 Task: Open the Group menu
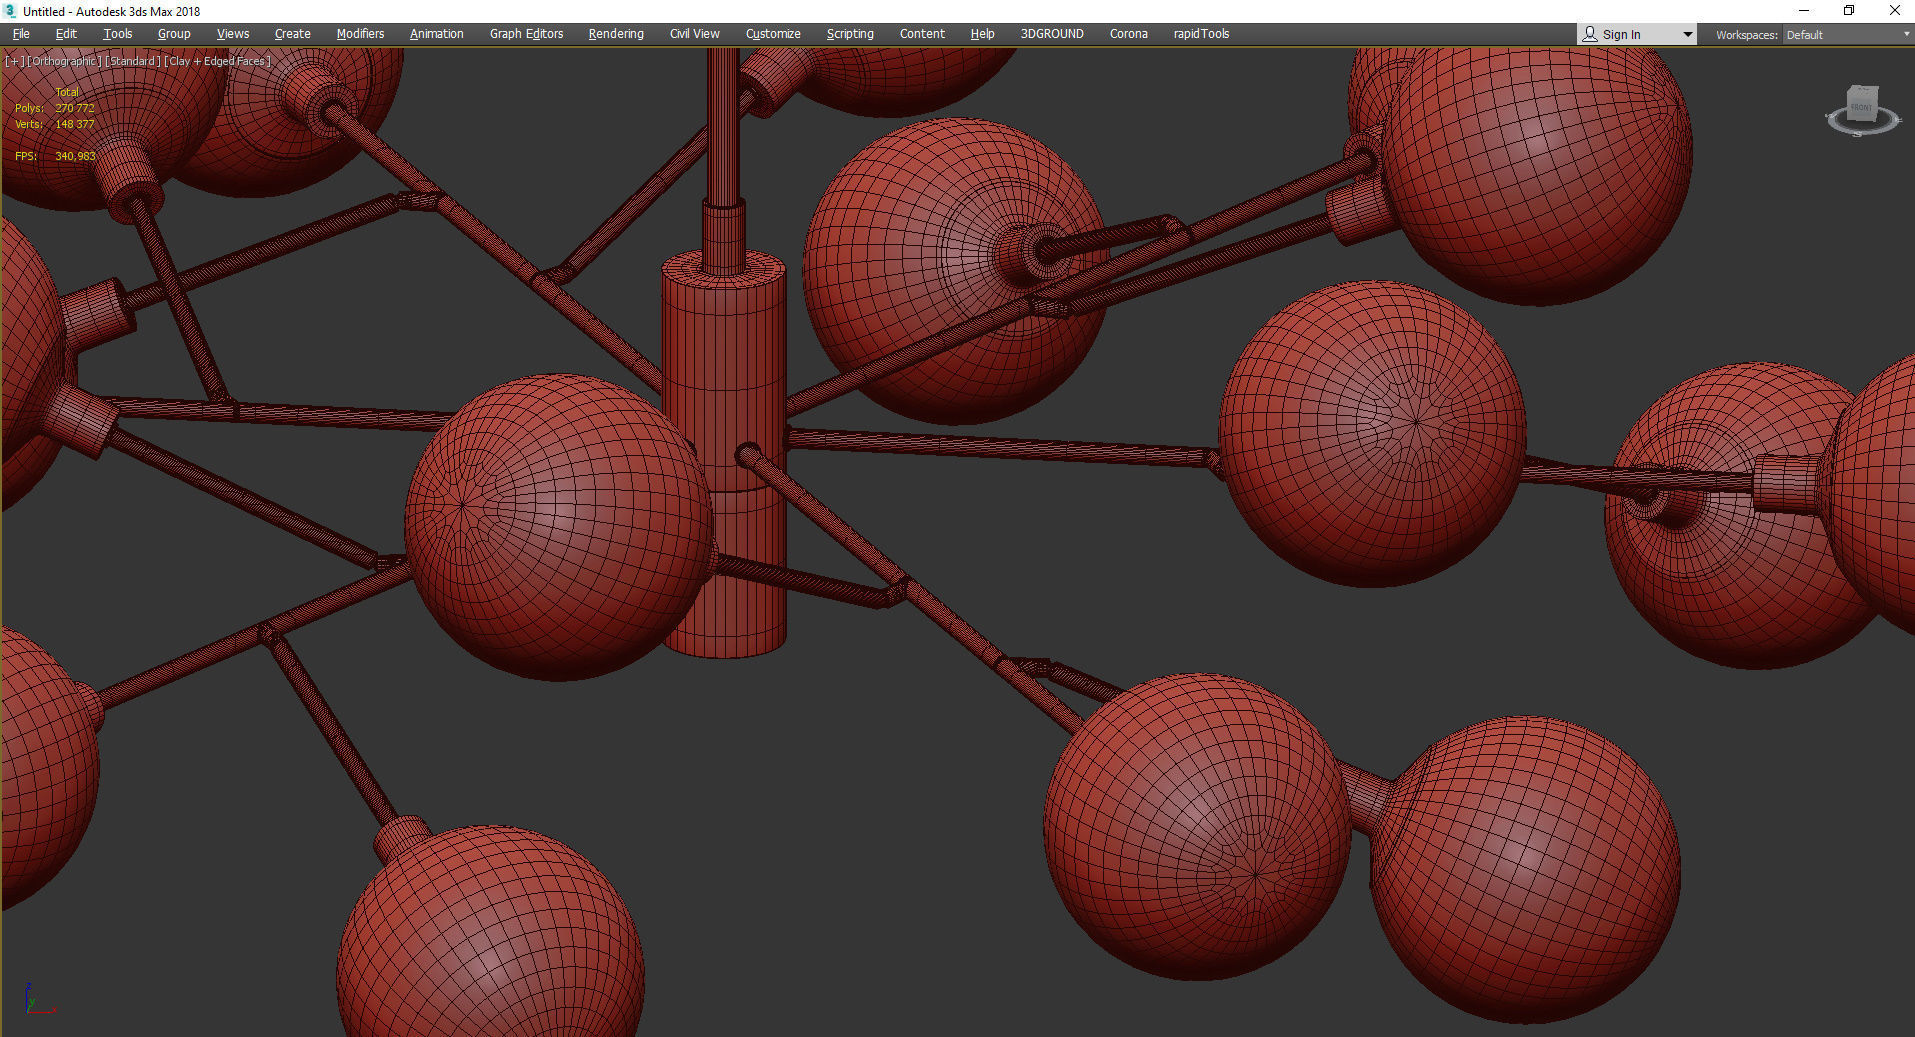[174, 34]
